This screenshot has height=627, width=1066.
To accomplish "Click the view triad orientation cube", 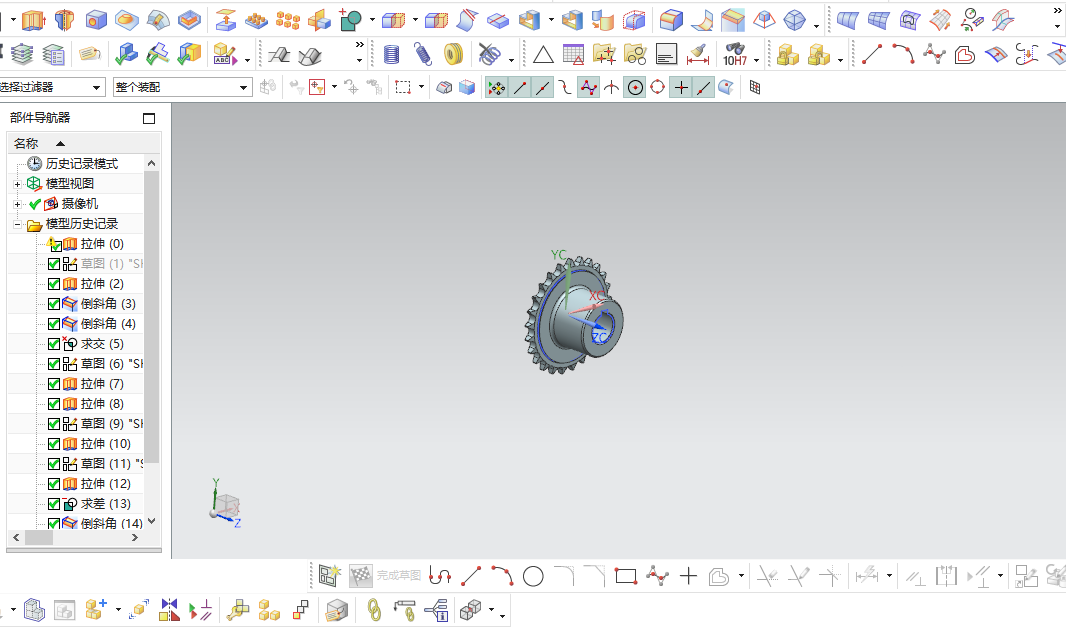I will 224,505.
